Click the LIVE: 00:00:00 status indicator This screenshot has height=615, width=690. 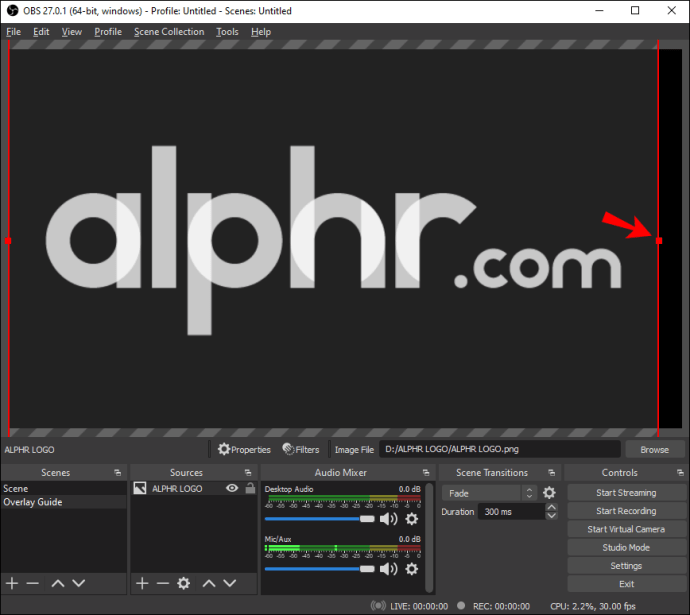point(410,606)
